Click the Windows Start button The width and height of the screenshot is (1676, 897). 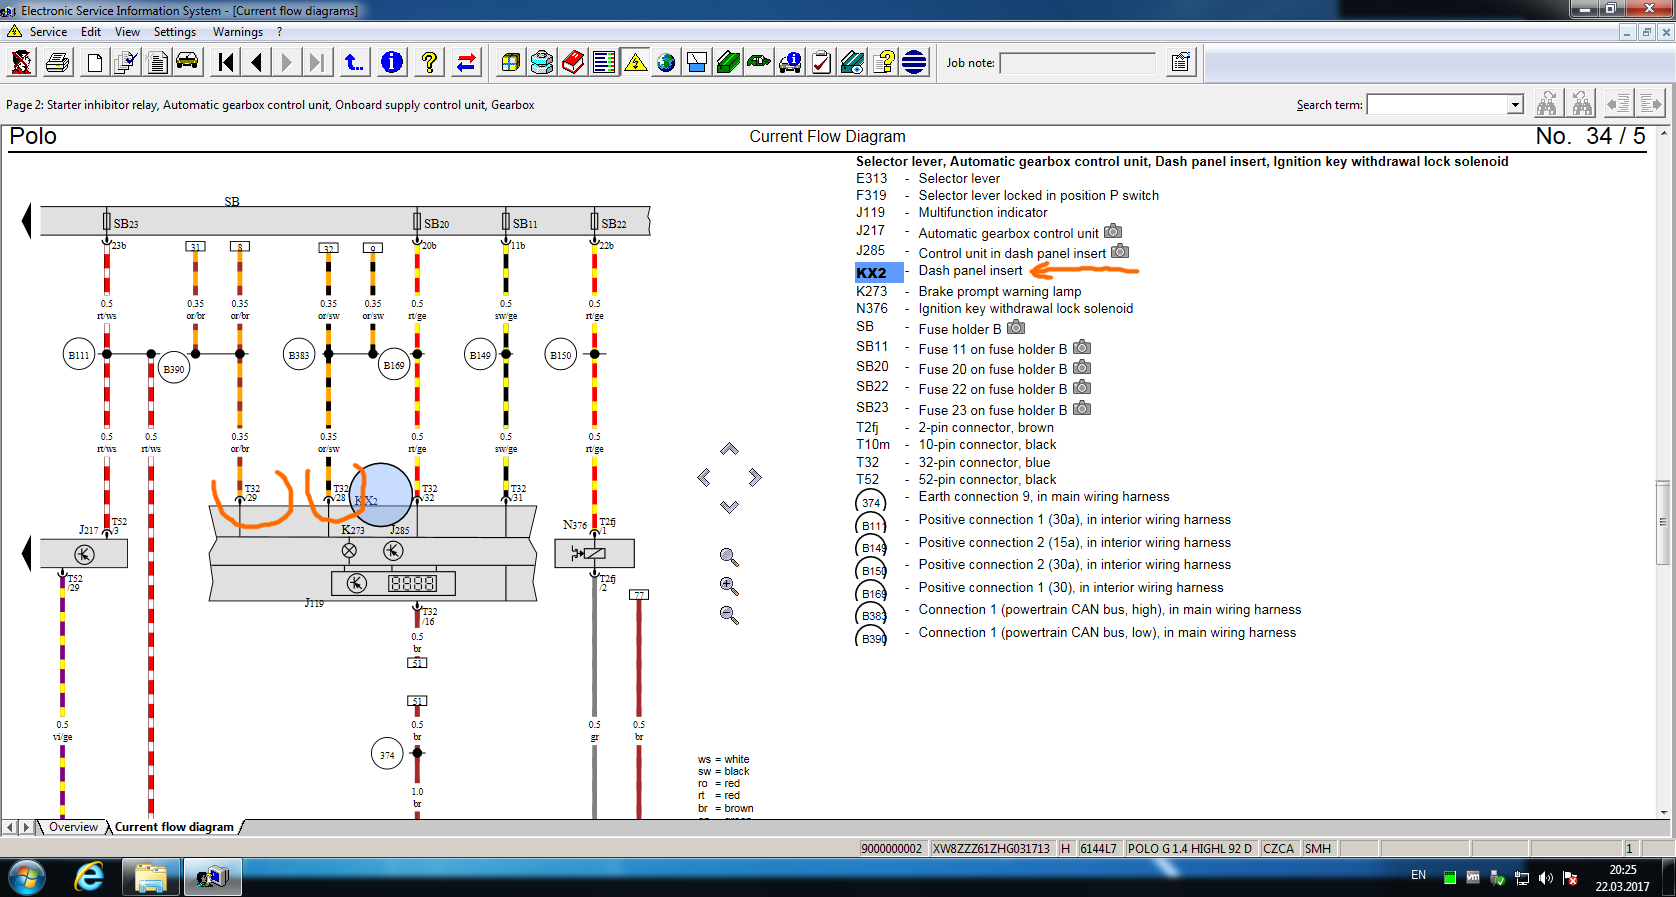pos(27,878)
